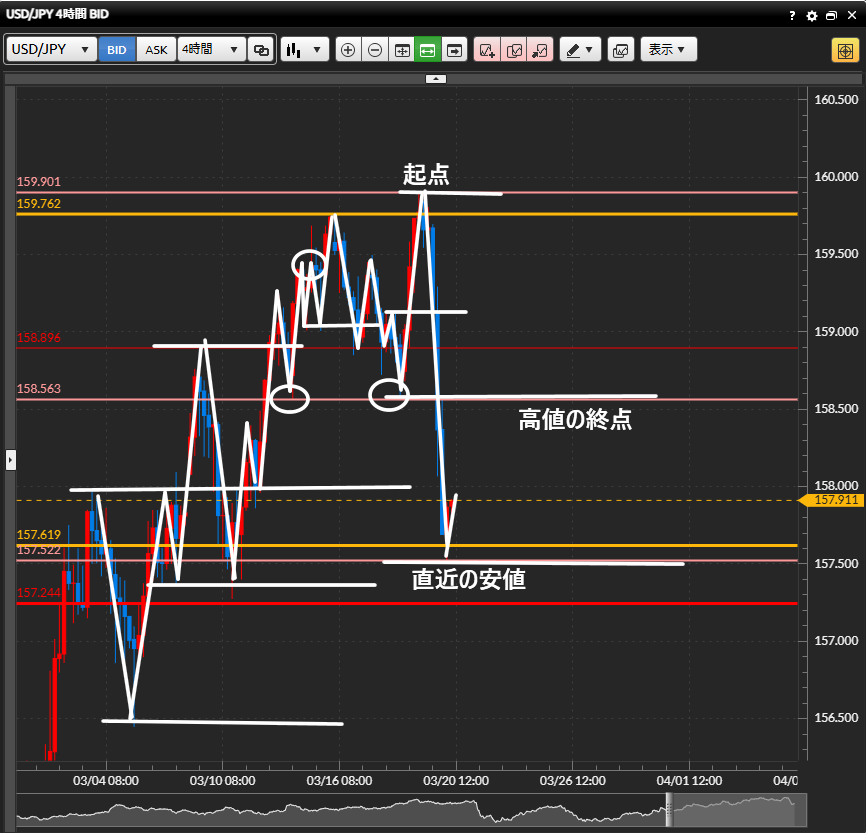866x833 pixels.
Task: Open the chart type candlestick dropdown
Action: [305, 50]
